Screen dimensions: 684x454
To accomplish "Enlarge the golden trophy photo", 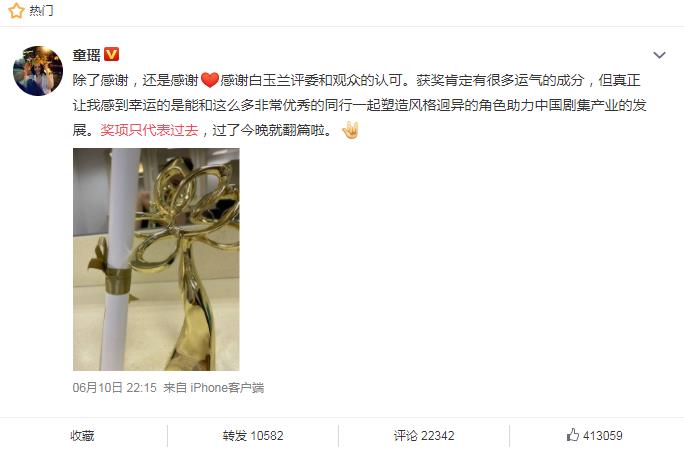I will pos(156,259).
